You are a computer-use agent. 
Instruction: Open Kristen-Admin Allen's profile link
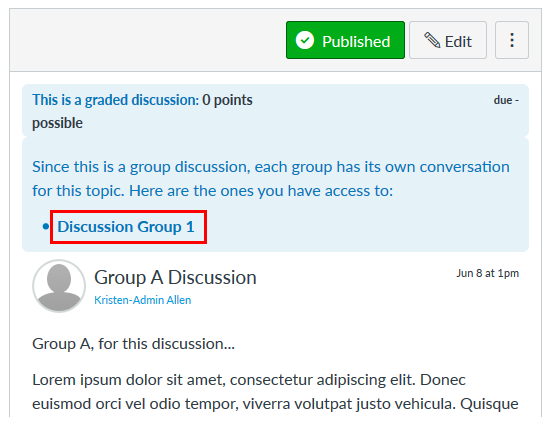pyautogui.click(x=142, y=300)
